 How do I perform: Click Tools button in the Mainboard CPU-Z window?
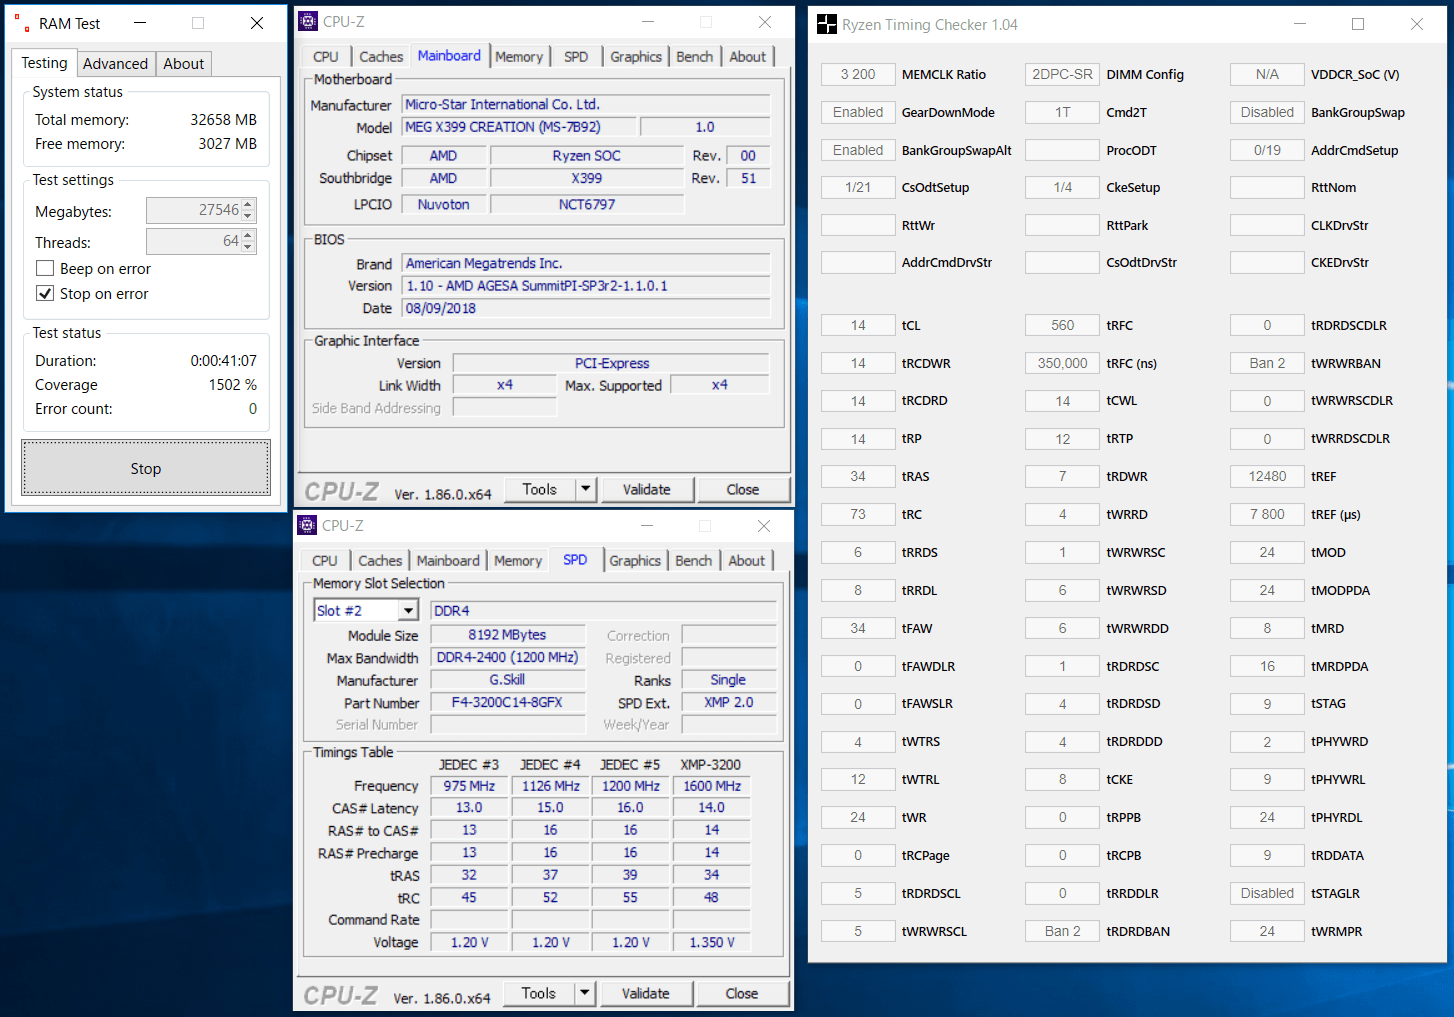540,489
